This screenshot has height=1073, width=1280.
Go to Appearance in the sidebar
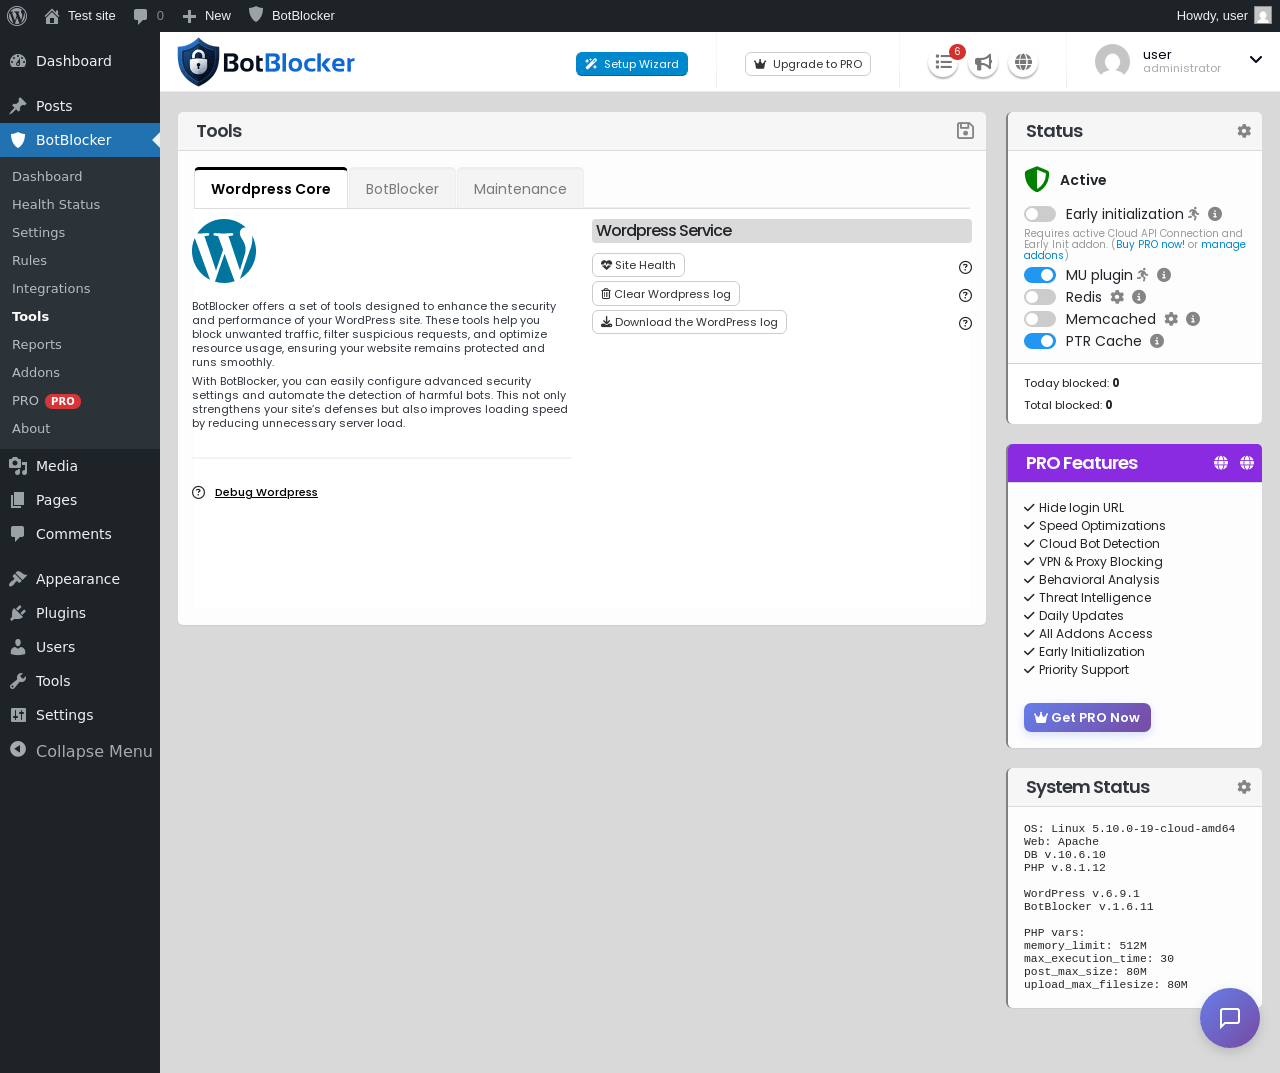(x=80, y=579)
